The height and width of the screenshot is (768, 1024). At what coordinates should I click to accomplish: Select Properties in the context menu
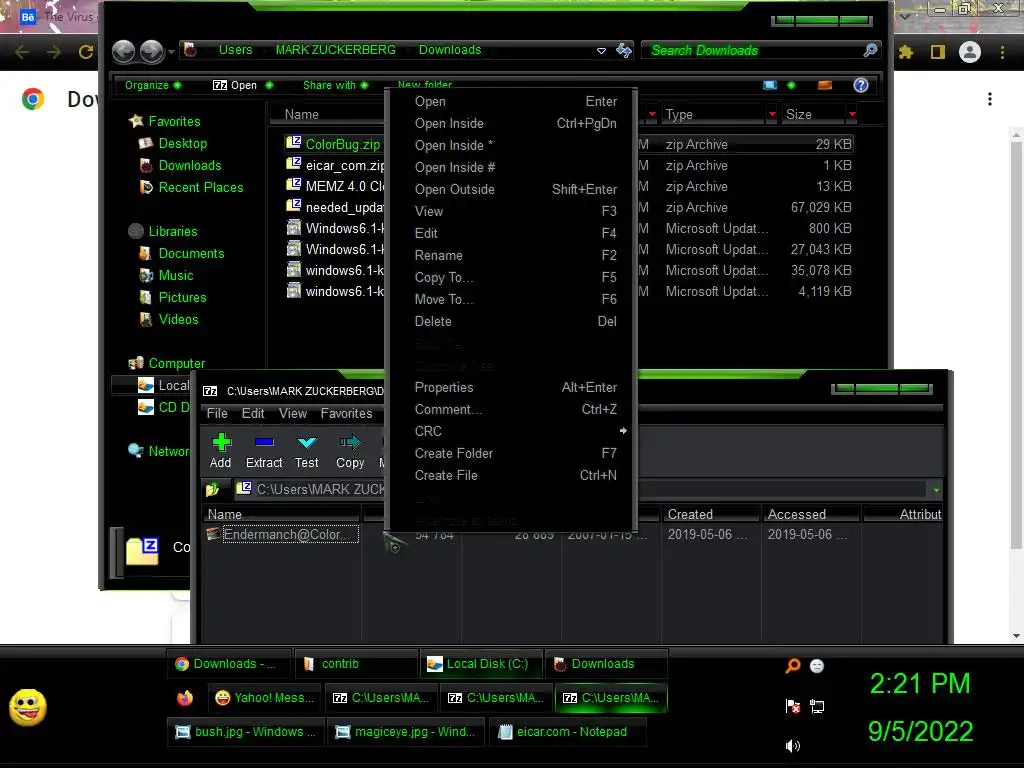(444, 387)
